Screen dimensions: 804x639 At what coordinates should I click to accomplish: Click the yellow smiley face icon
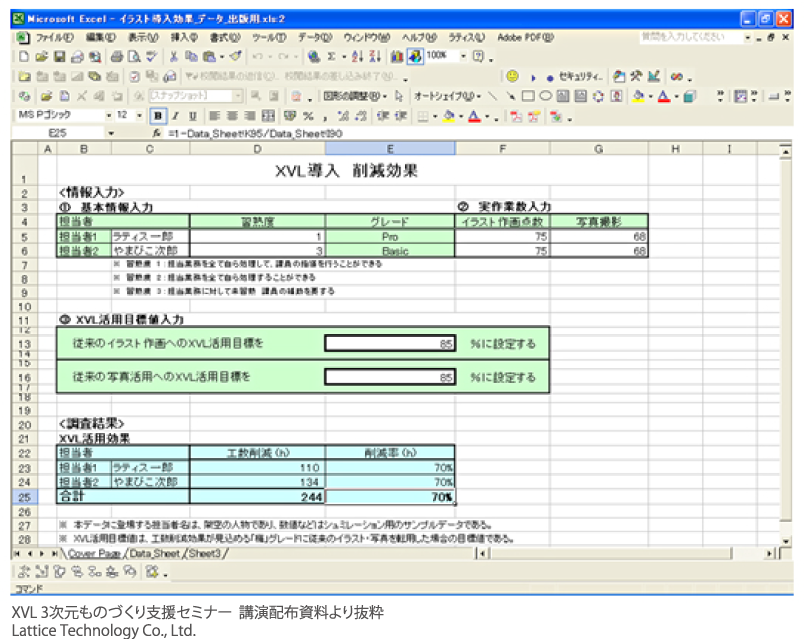click(x=512, y=76)
